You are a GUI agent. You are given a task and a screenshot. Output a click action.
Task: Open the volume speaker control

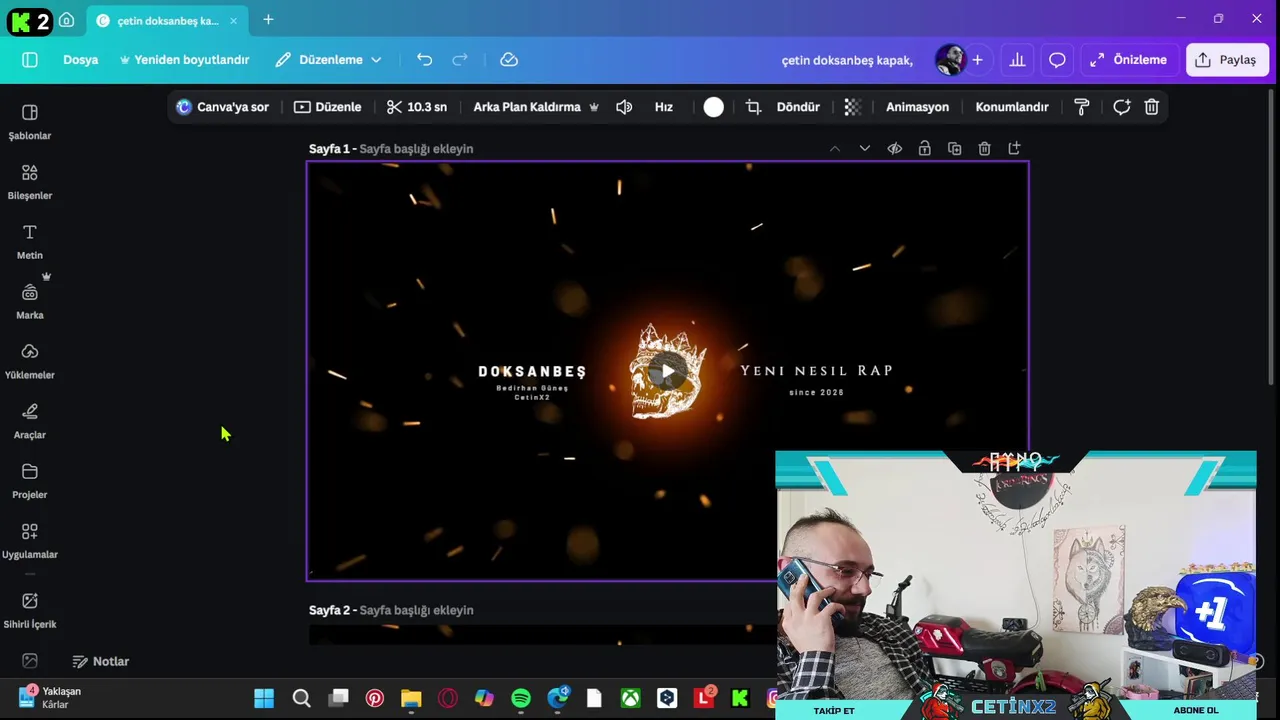pos(624,107)
